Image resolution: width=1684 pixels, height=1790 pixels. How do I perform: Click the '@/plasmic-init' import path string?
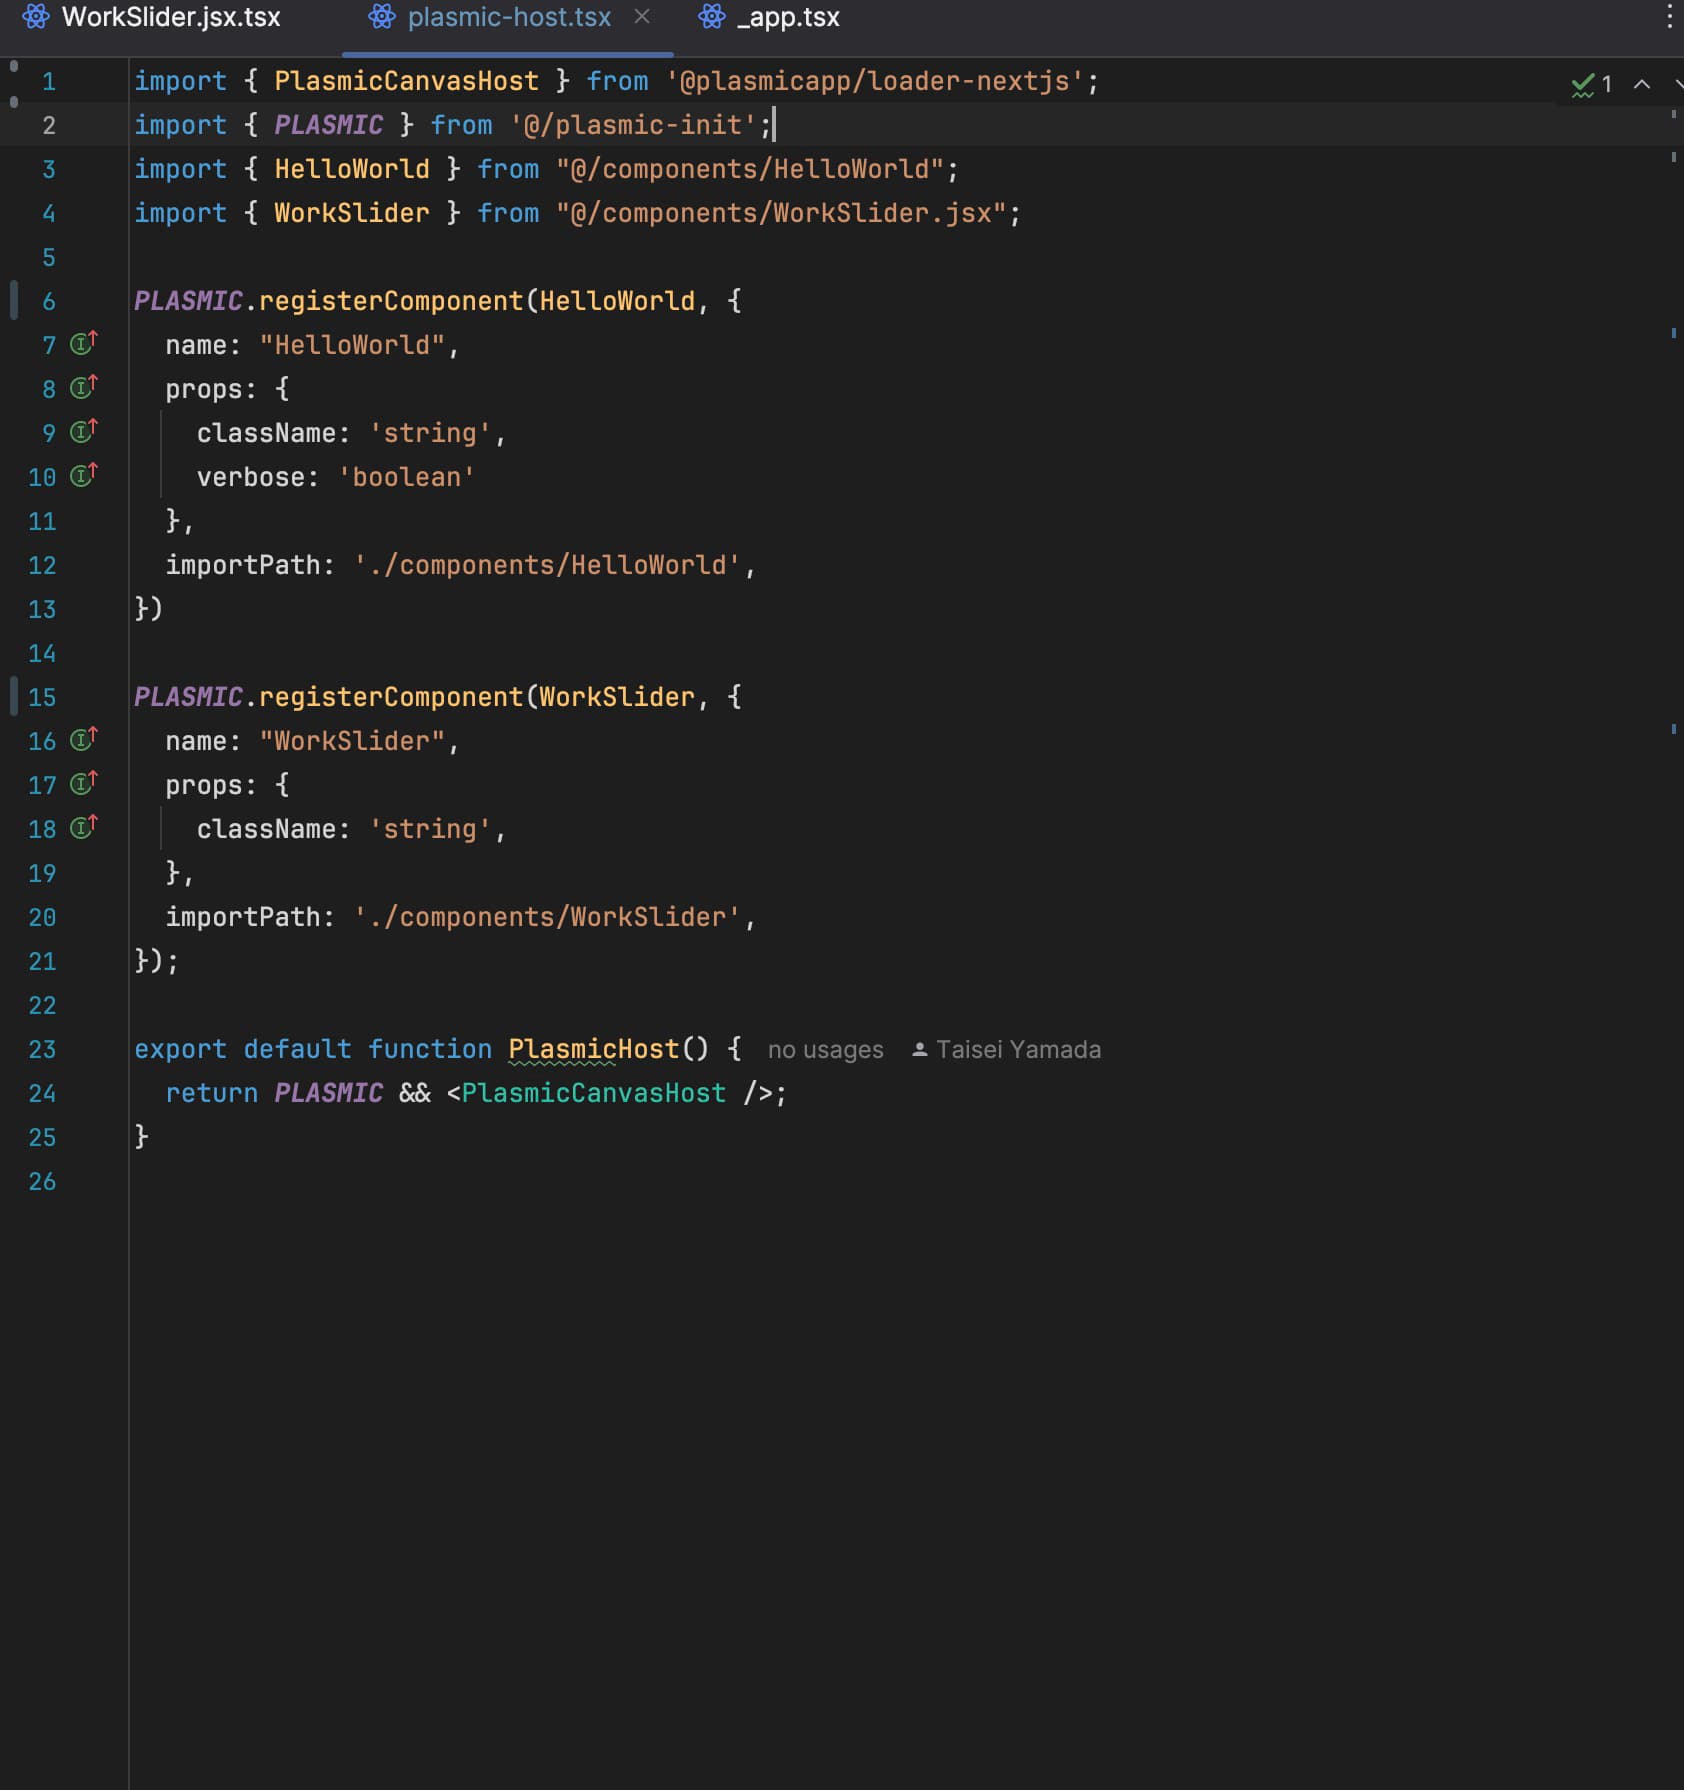pos(632,125)
